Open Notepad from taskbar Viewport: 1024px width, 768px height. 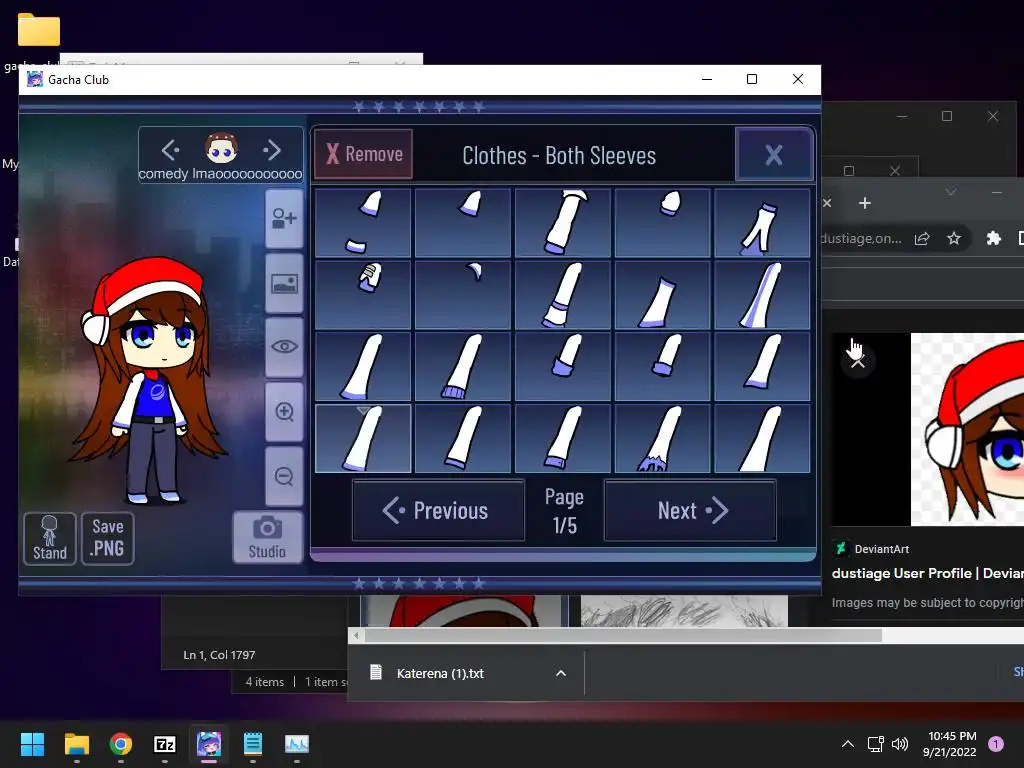[x=253, y=744]
